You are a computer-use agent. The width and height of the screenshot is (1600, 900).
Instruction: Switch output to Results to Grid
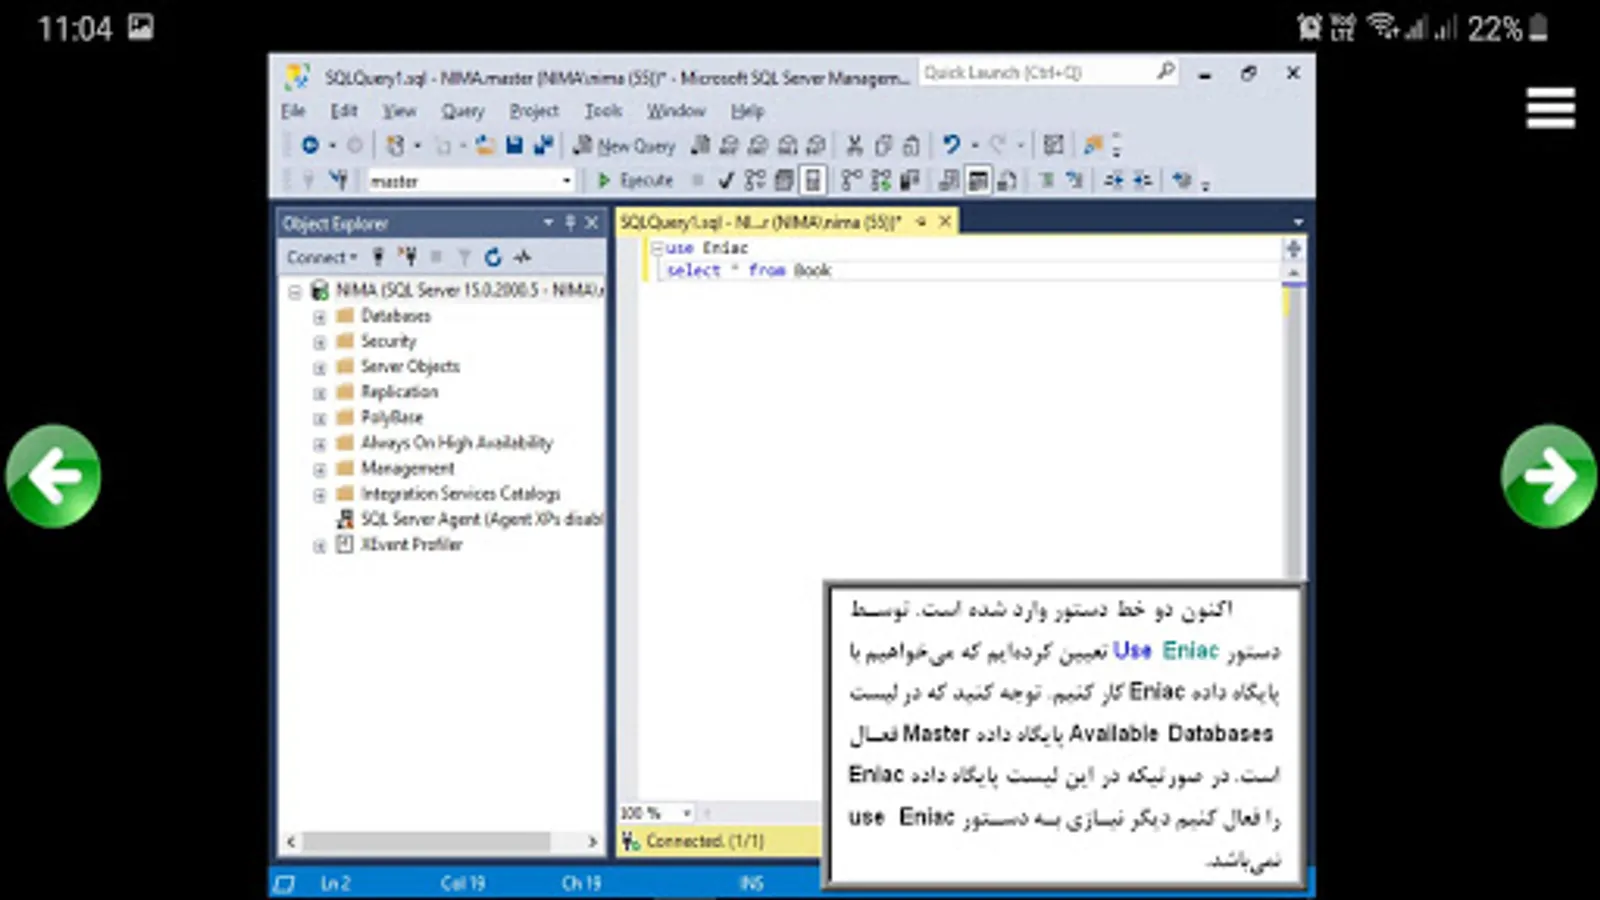(978, 180)
